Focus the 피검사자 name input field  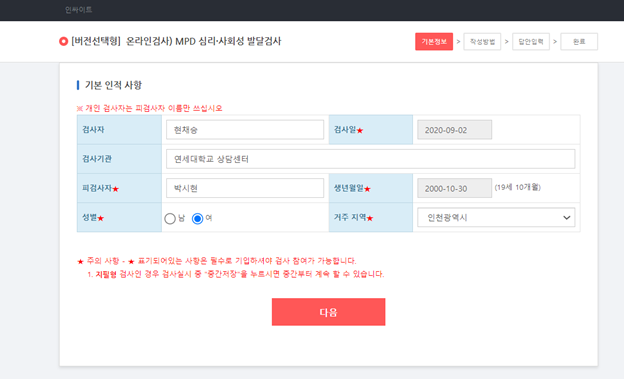click(245, 188)
